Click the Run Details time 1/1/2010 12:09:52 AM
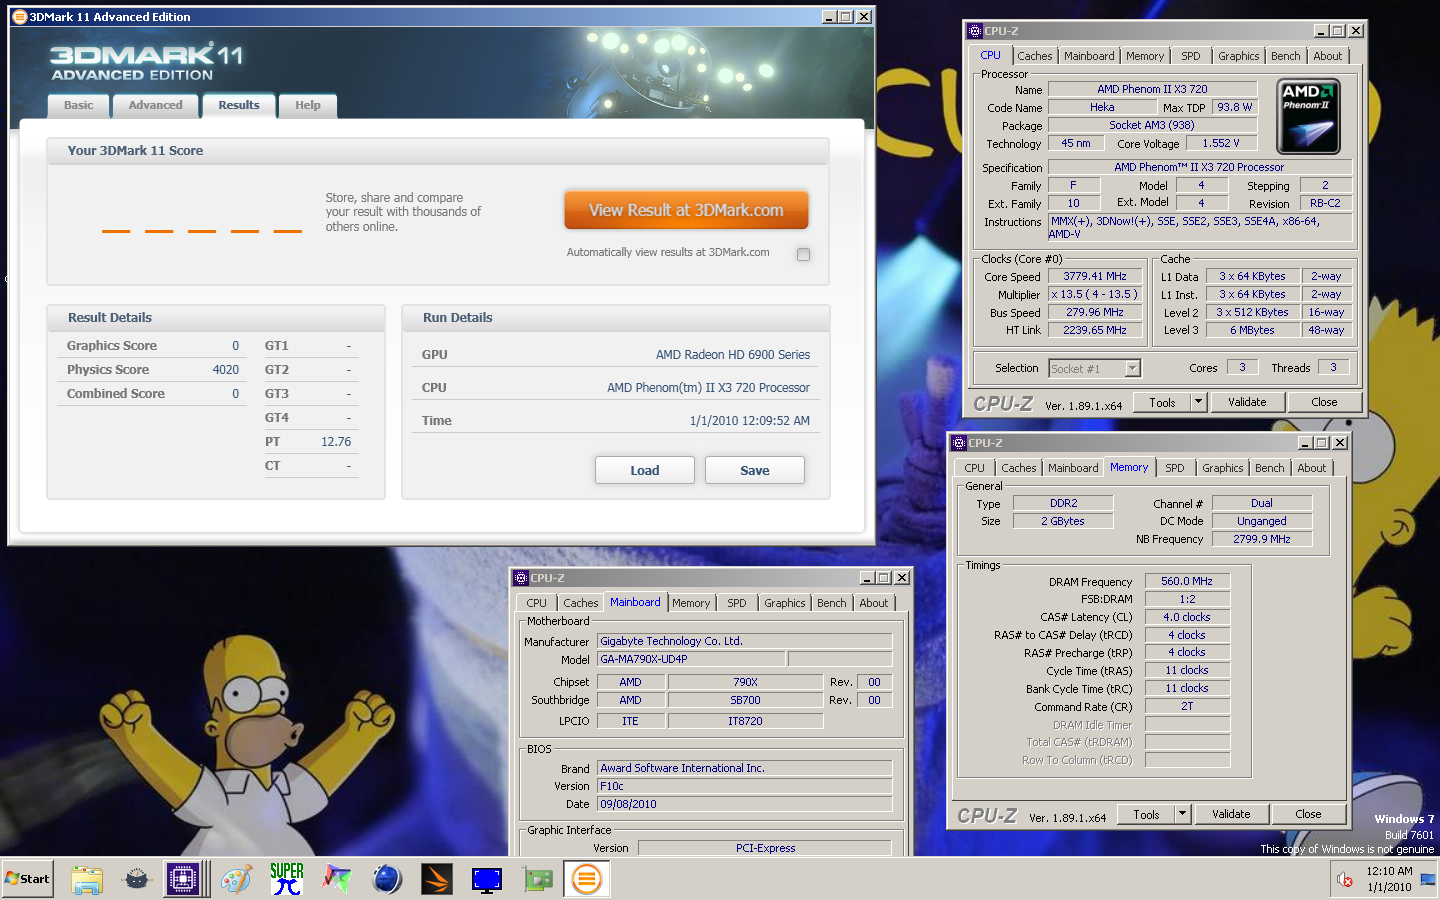This screenshot has height=900, width=1440. coord(750,421)
